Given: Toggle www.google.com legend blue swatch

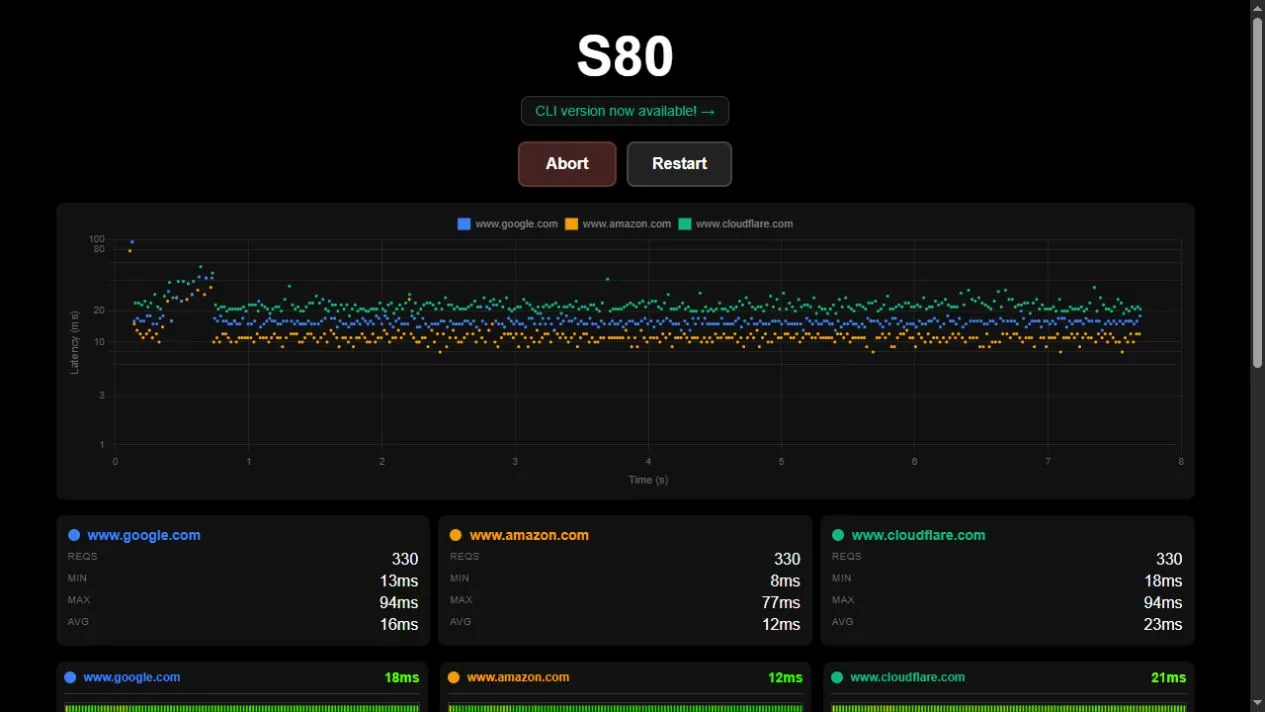Looking at the screenshot, I should 464,224.
